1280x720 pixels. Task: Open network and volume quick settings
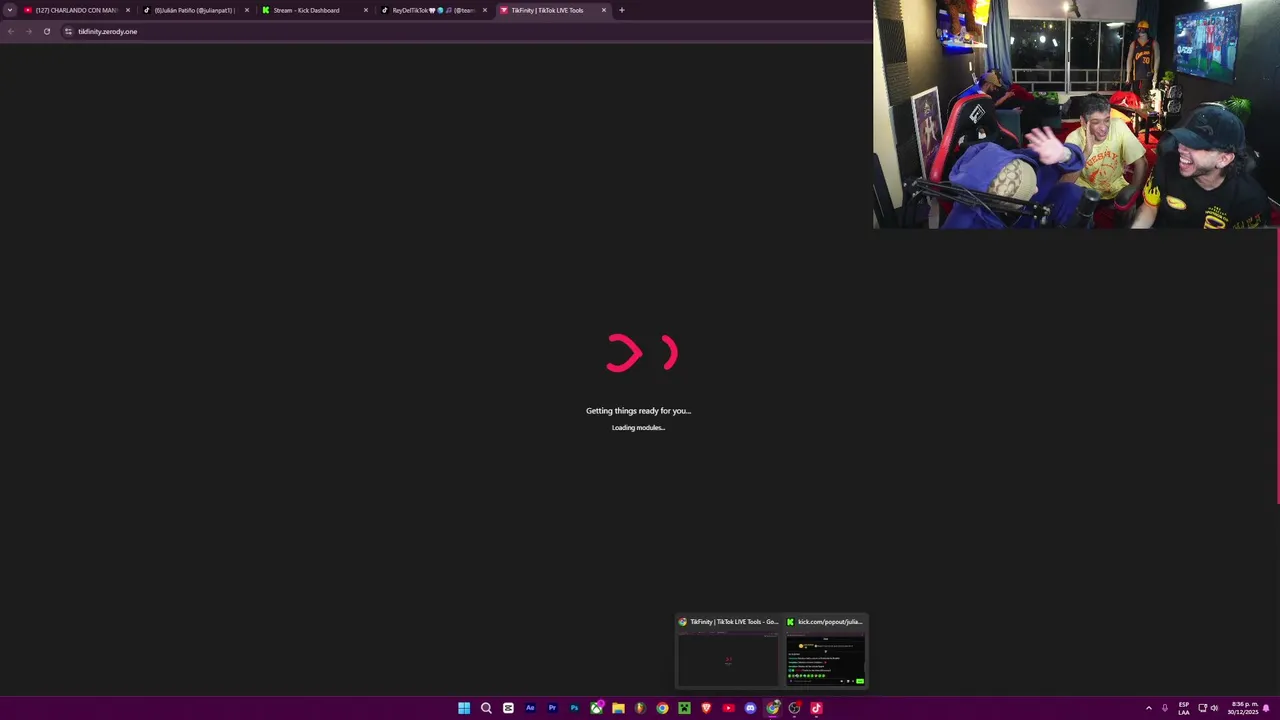1208,708
